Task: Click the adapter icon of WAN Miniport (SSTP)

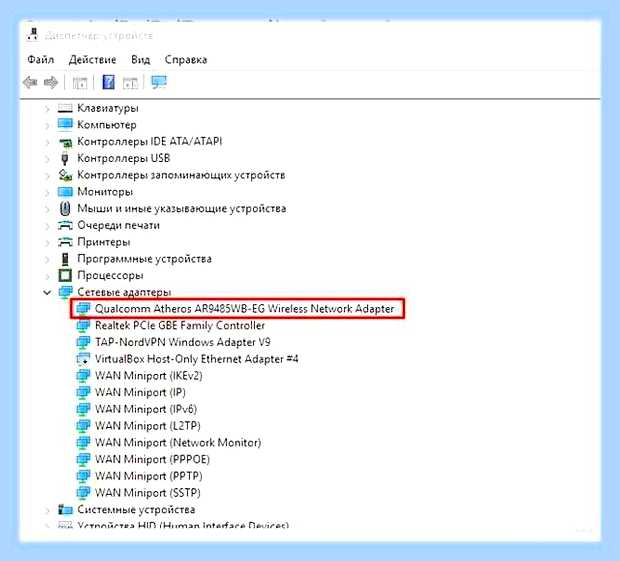Action: [83, 493]
